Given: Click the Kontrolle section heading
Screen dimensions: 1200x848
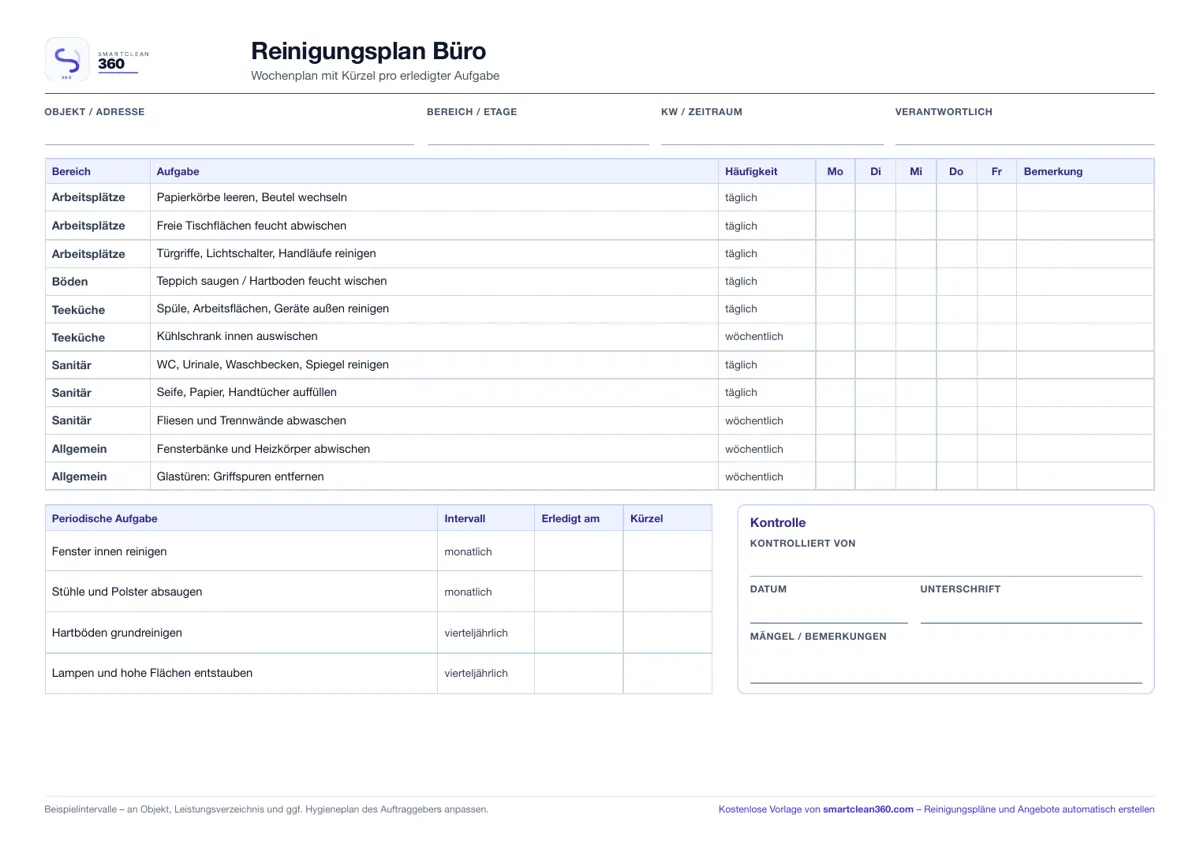Looking at the screenshot, I should point(778,523).
